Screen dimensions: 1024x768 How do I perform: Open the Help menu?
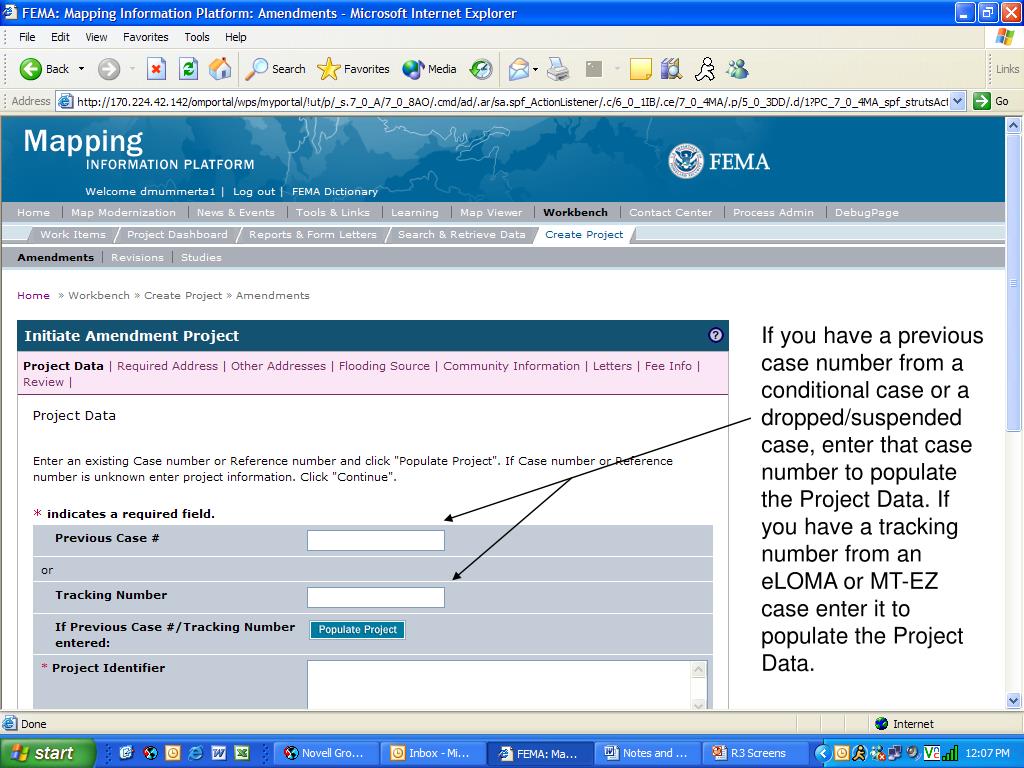[x=236, y=37]
